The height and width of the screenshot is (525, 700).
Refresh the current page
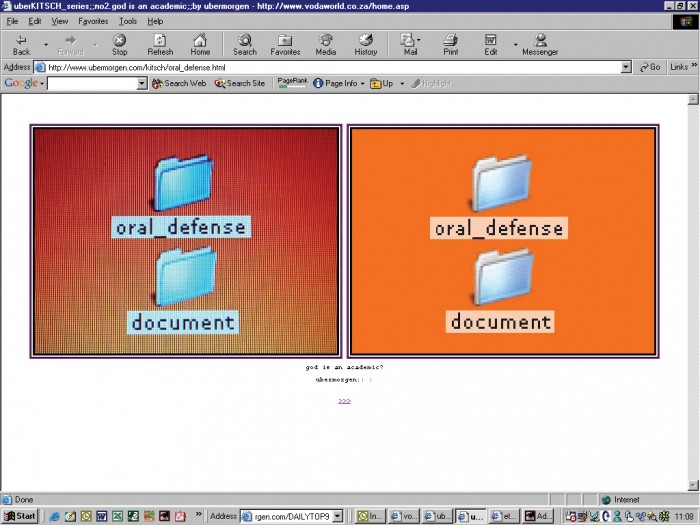tap(160, 45)
